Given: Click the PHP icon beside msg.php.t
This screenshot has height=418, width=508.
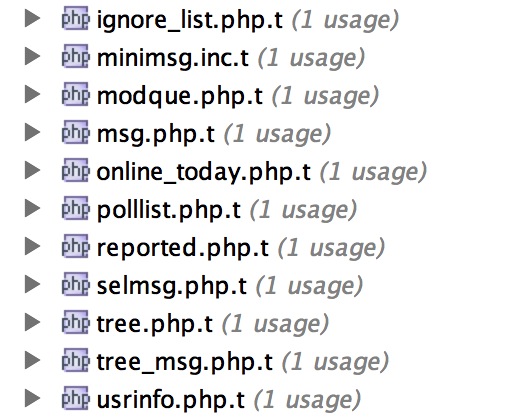Looking at the screenshot, I should click(x=76, y=132).
